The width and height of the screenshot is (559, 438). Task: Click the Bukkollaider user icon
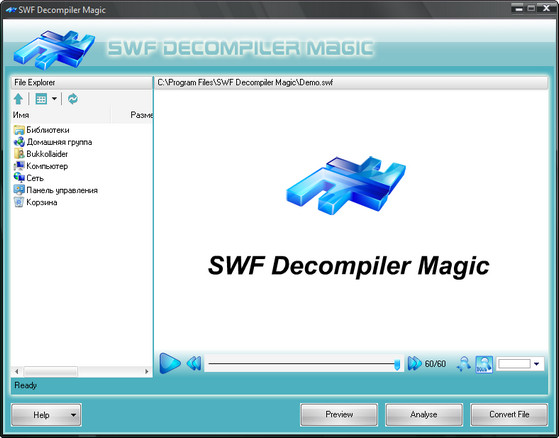19,154
